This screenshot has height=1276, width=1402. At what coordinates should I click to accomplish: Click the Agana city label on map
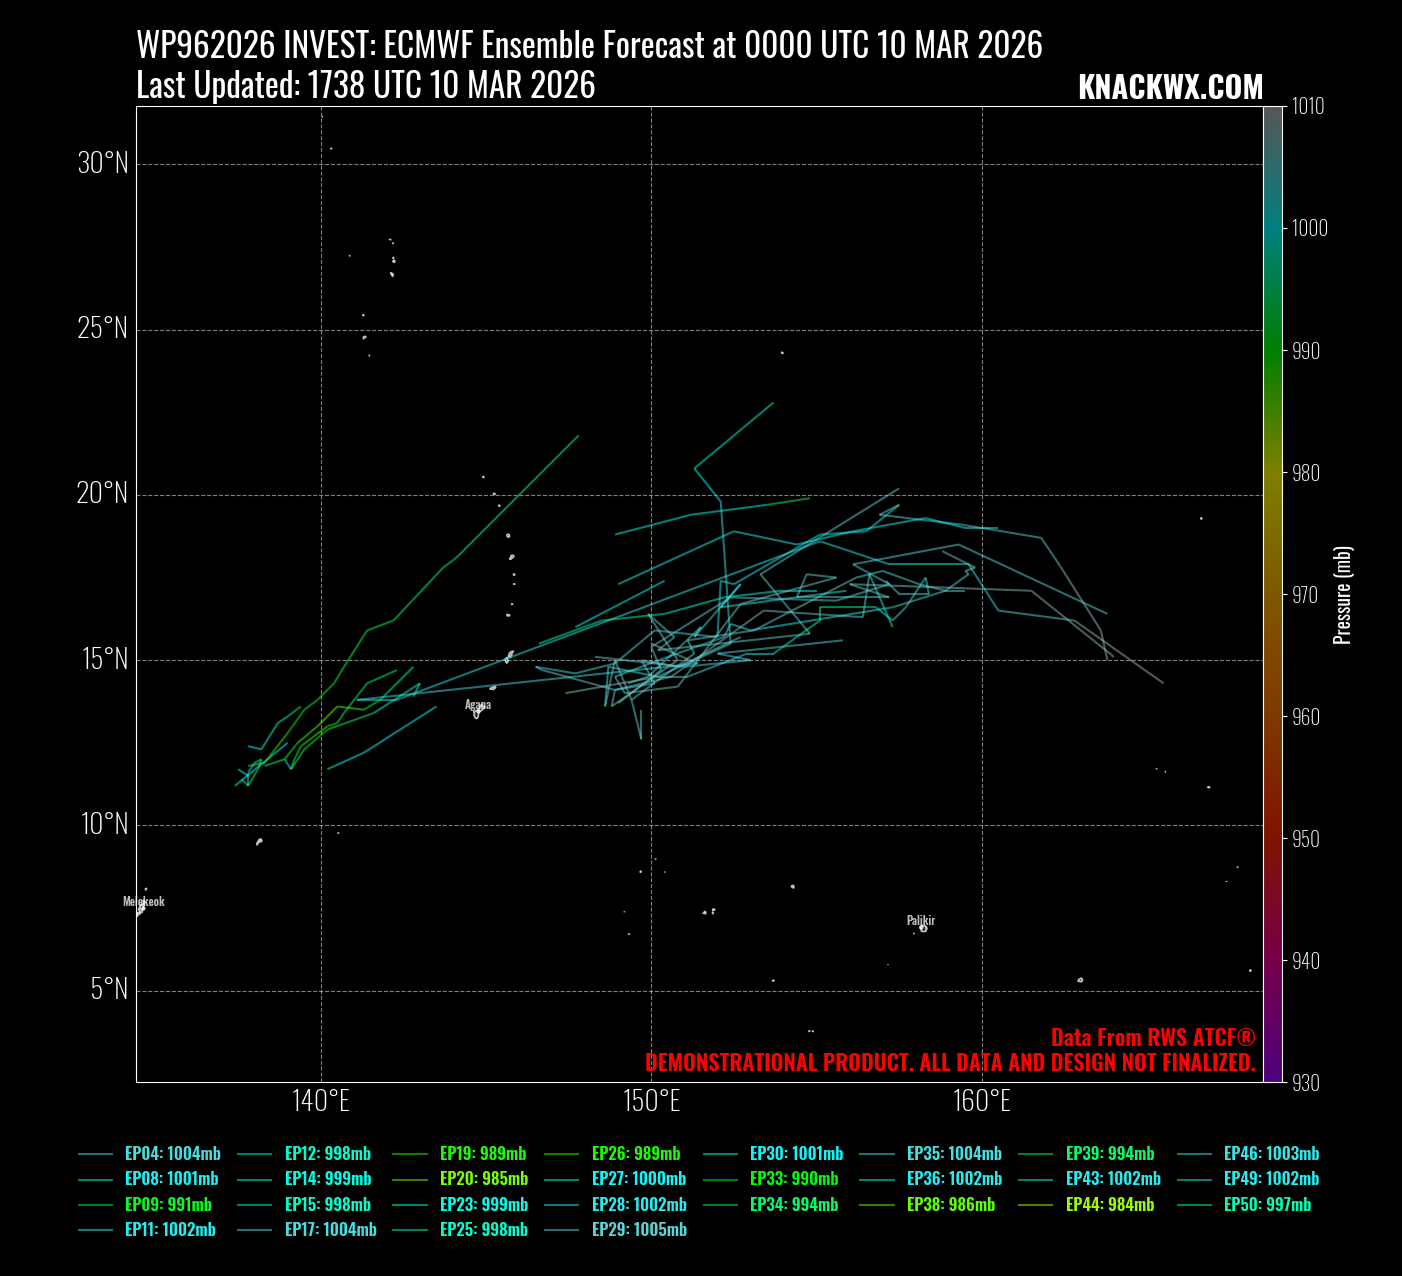click(x=478, y=705)
